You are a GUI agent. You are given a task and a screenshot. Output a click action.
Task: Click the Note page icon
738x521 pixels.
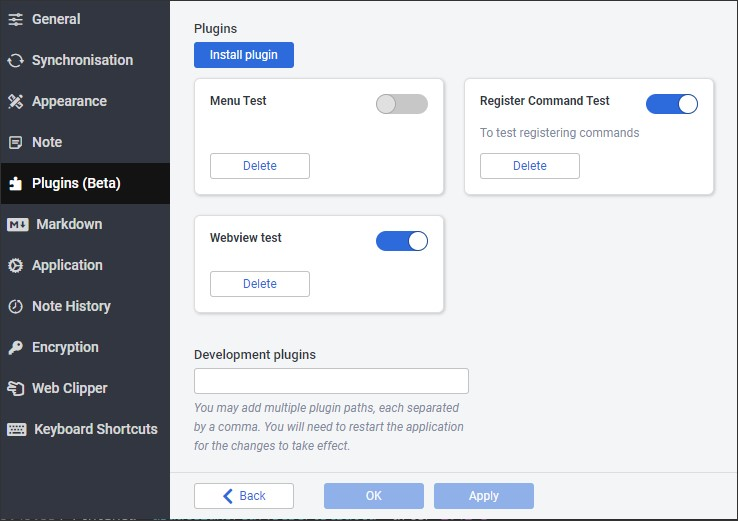[x=16, y=142]
